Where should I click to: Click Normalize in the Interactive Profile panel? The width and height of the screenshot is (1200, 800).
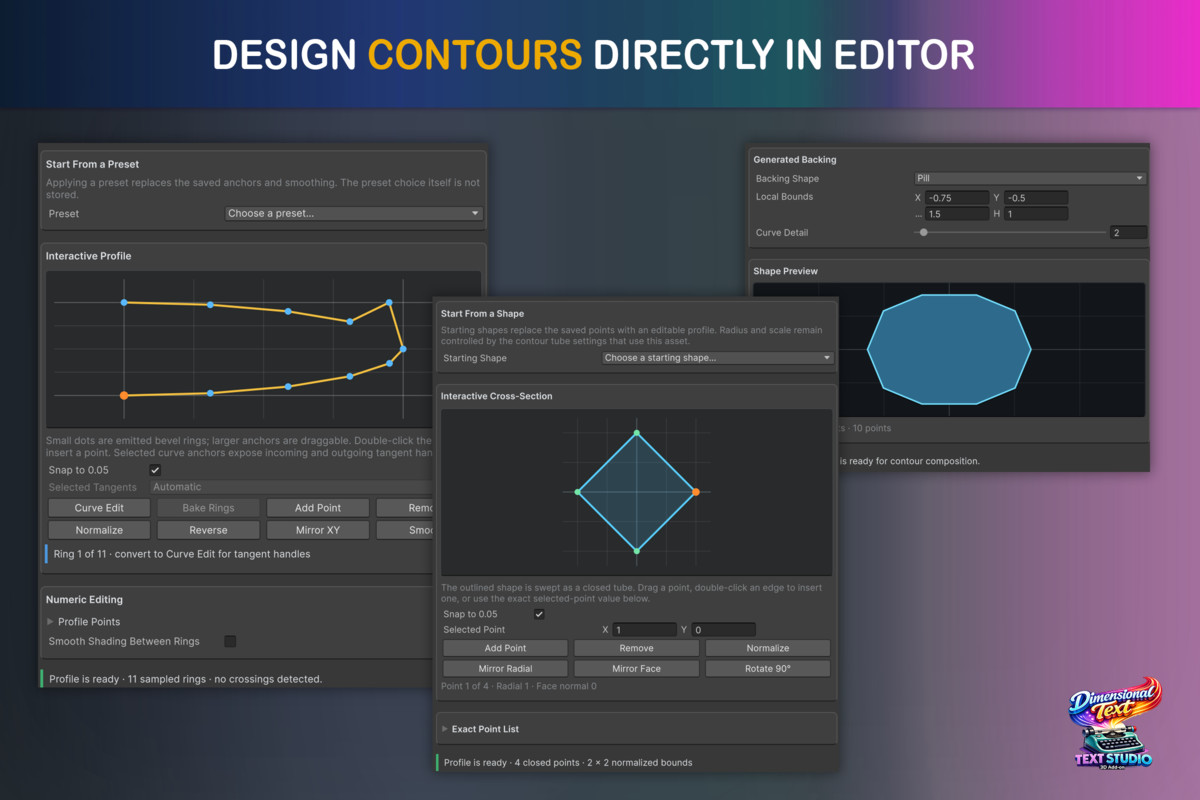pyautogui.click(x=99, y=530)
